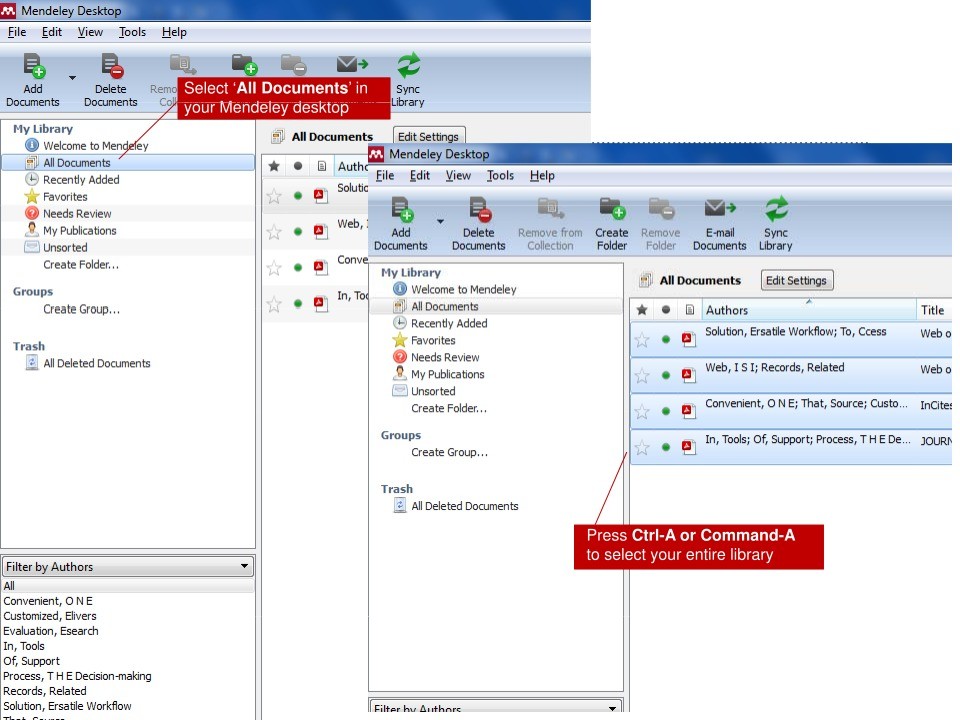
Task: Select All Documents in front window library
Action: [497, 306]
